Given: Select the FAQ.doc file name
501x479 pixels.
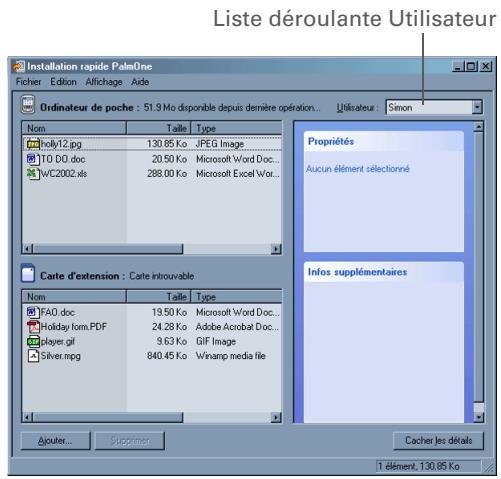Looking at the screenshot, I should tap(58, 312).
